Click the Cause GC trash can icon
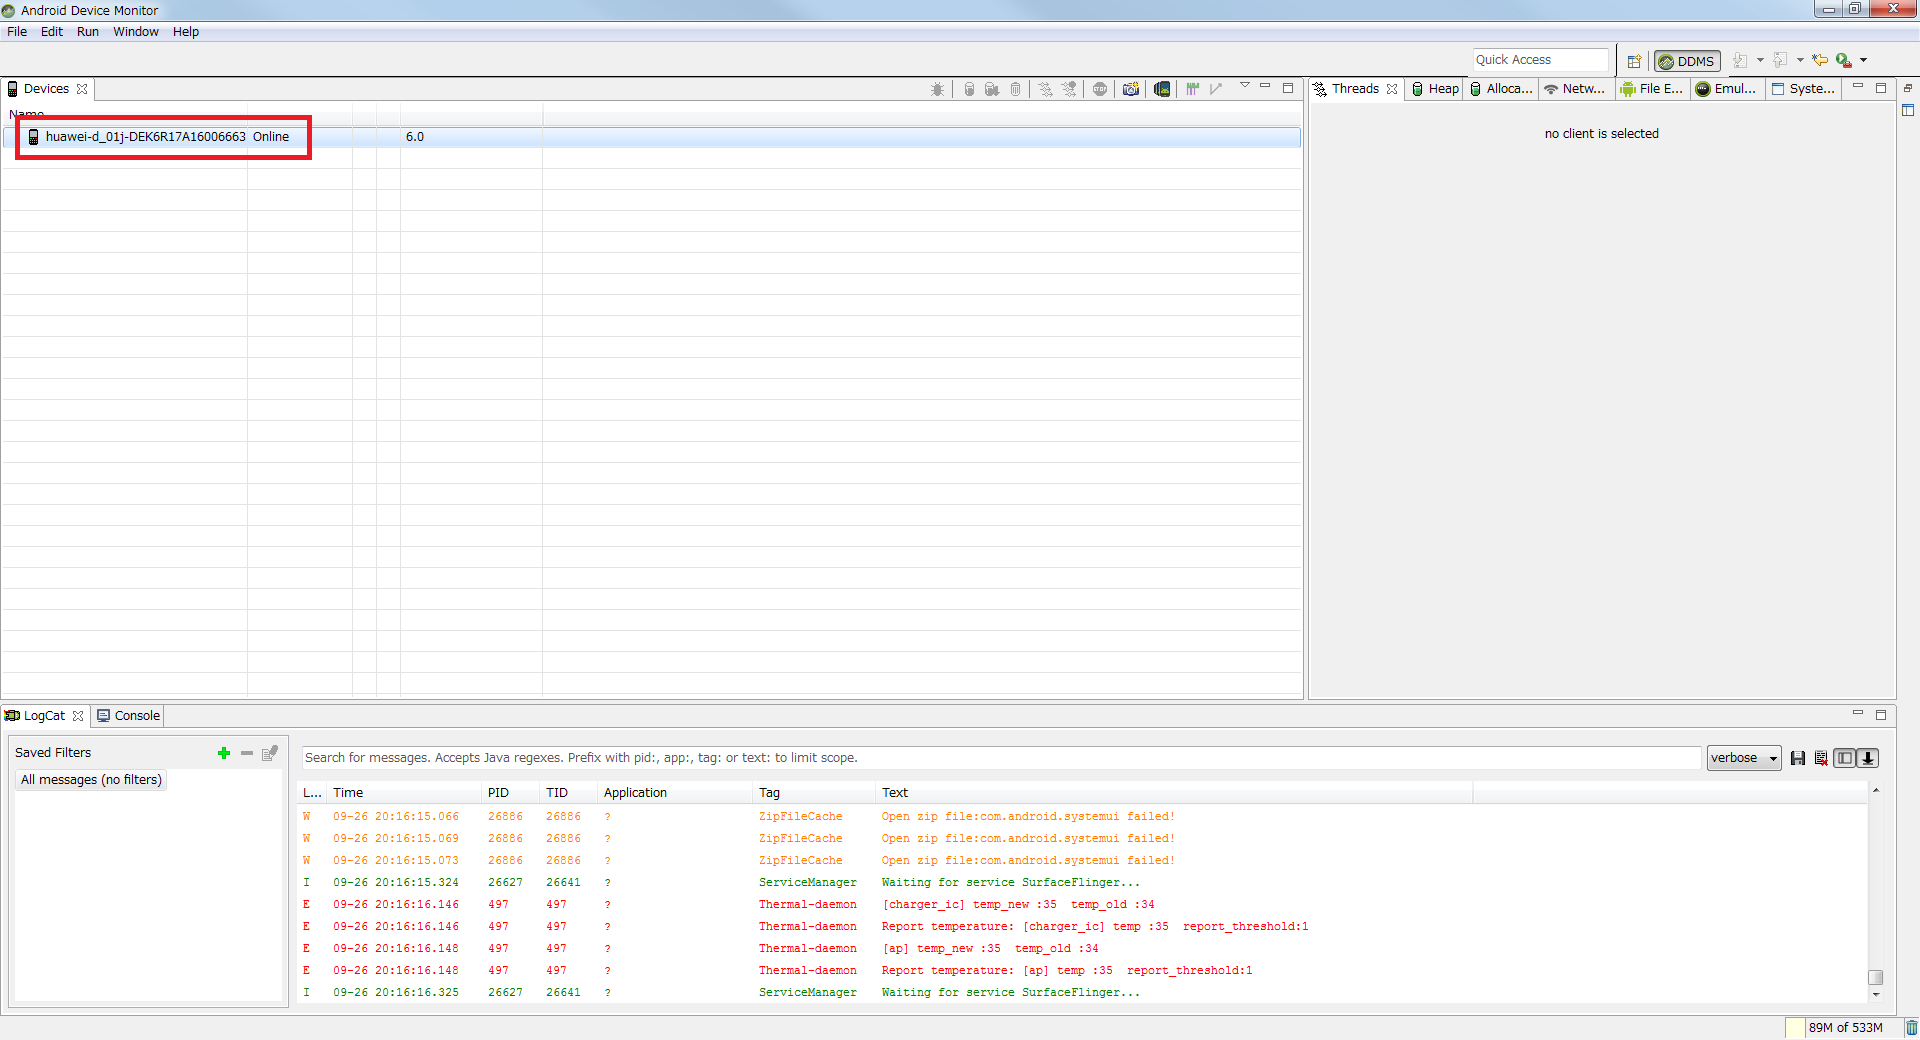The width and height of the screenshot is (1920, 1040). pos(1015,89)
